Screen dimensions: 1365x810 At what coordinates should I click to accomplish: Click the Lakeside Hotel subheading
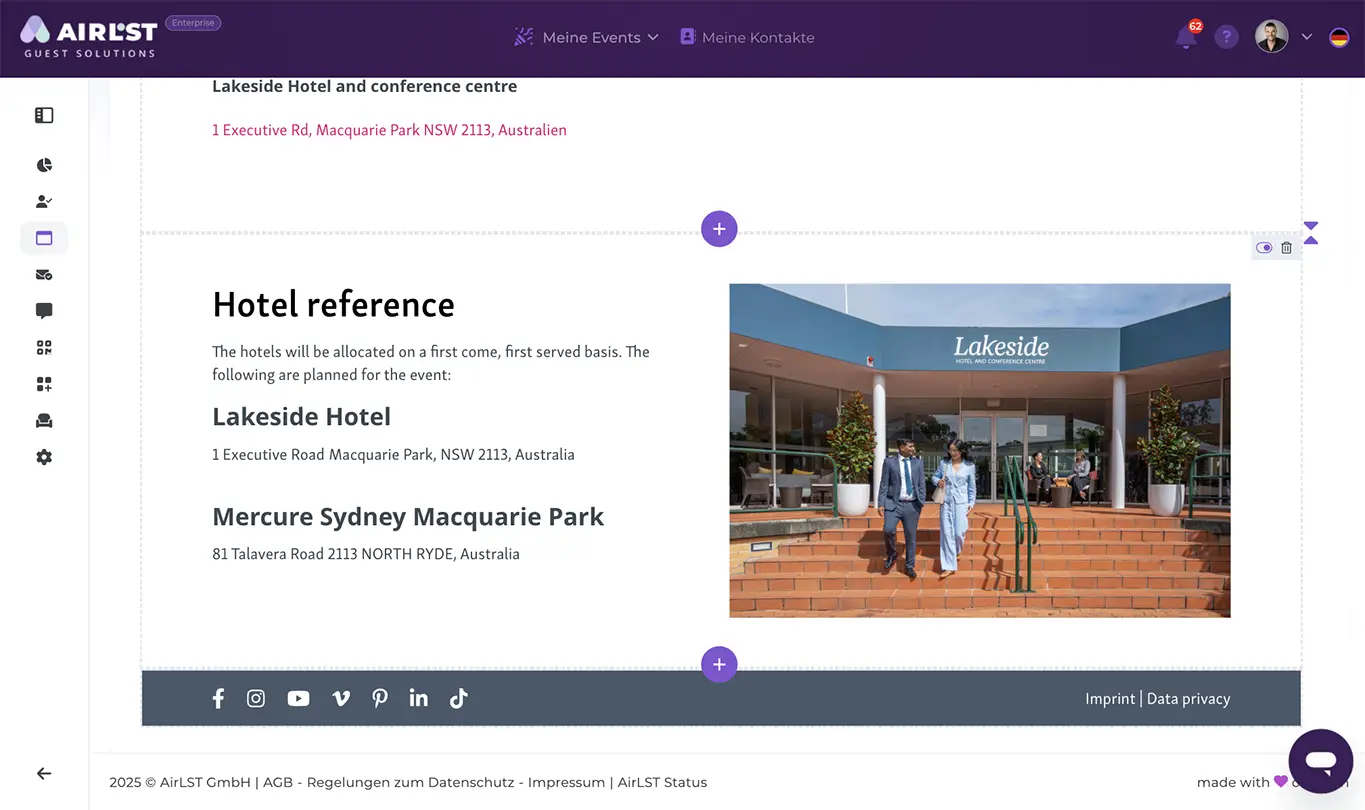click(x=301, y=416)
